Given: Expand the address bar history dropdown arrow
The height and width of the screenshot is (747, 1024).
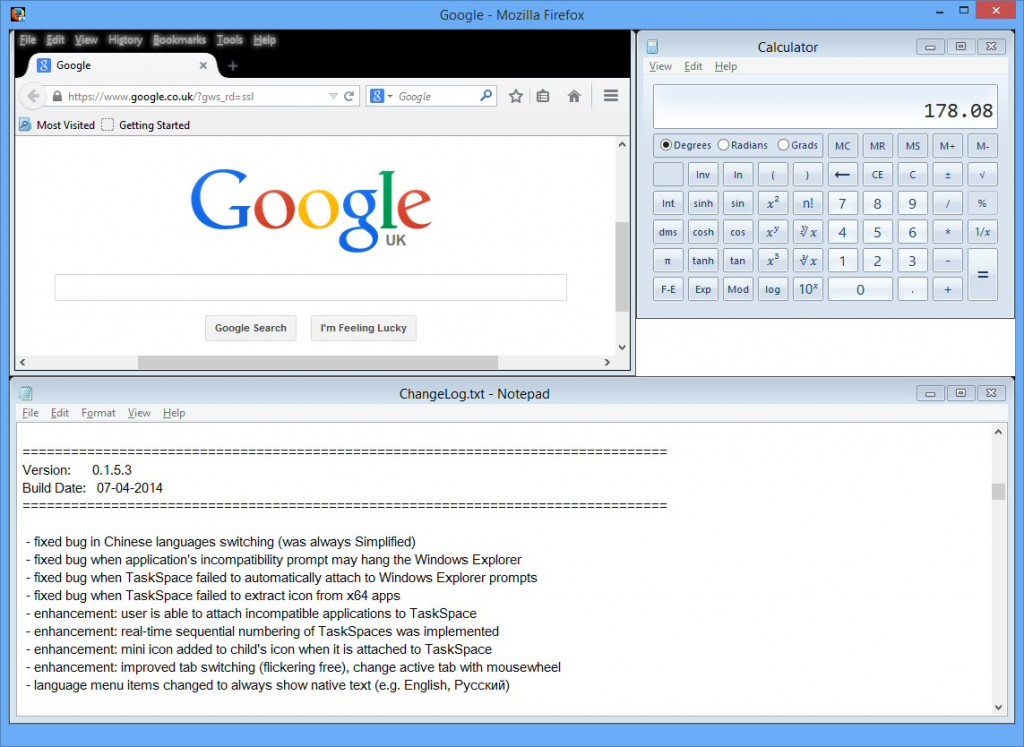Looking at the screenshot, I should (333, 96).
